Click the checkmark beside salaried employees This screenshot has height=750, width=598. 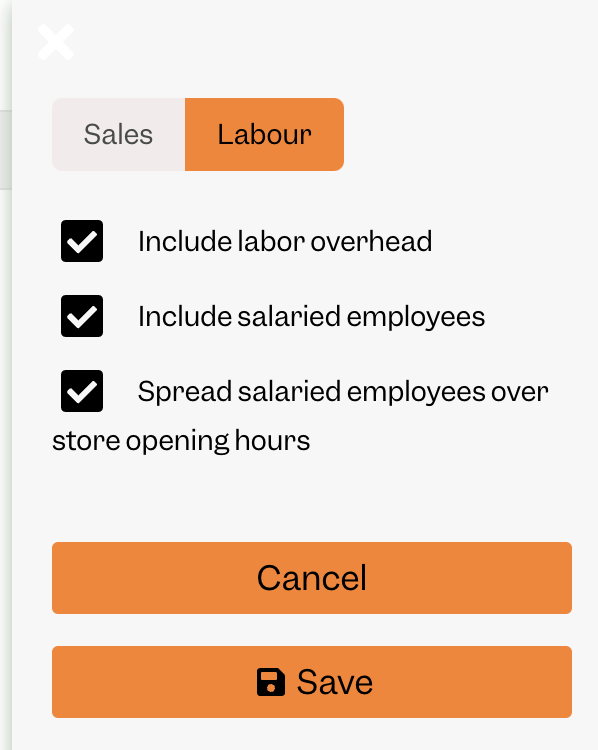[82, 317]
